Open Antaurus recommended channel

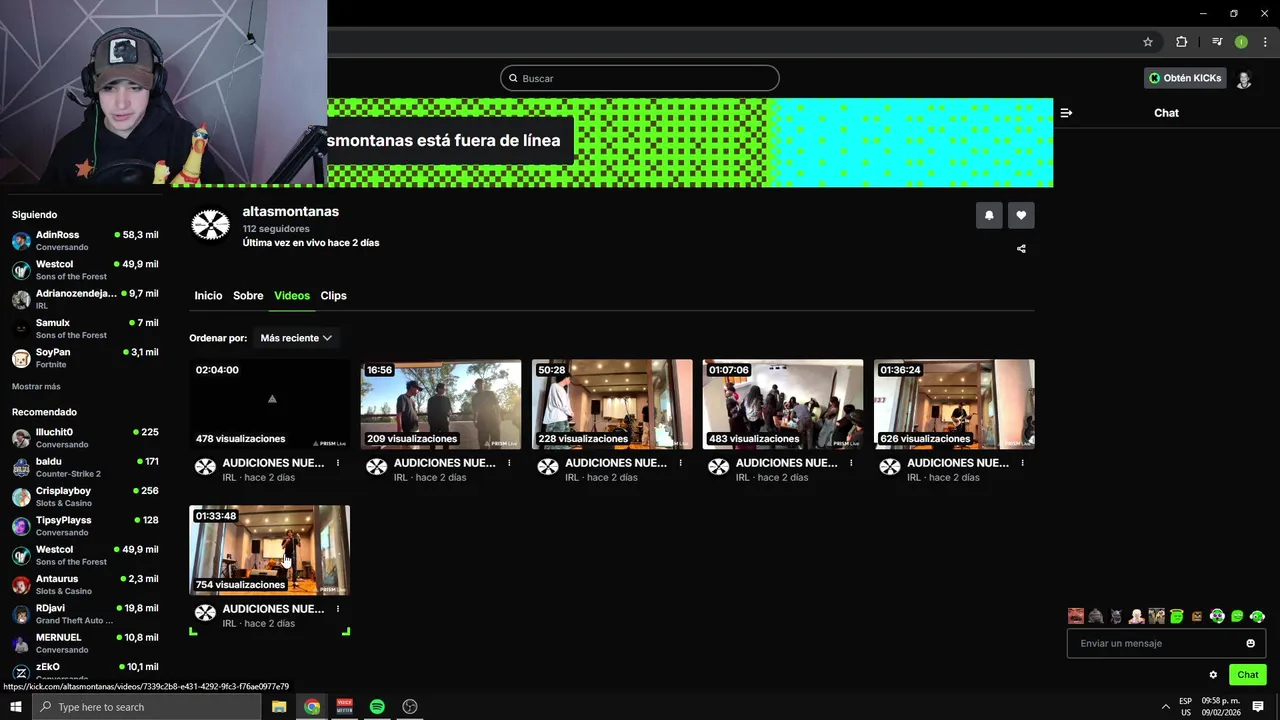84,584
